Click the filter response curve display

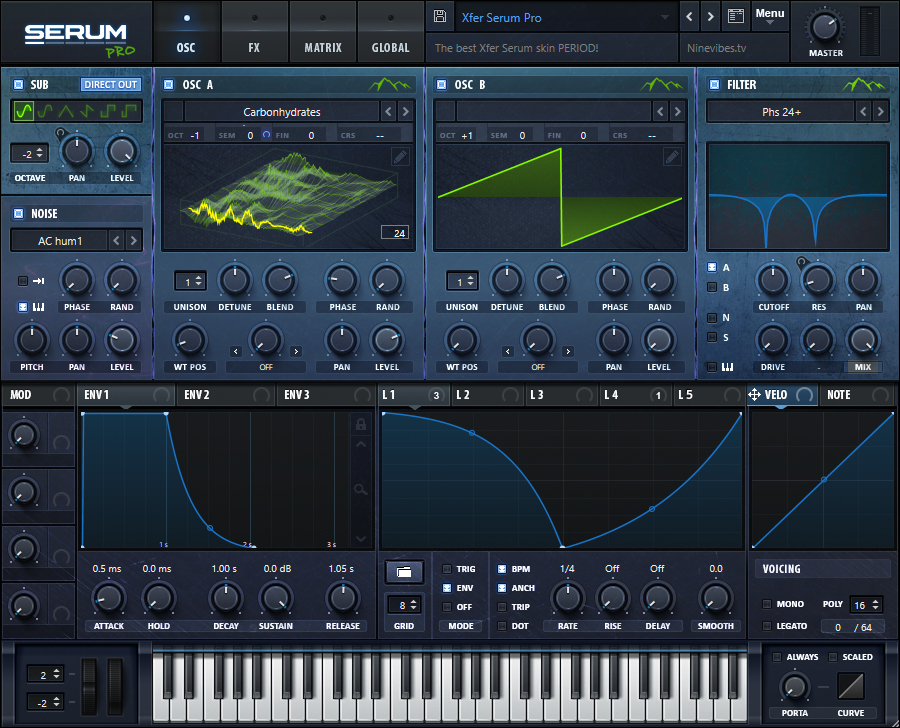pyautogui.click(x=798, y=196)
